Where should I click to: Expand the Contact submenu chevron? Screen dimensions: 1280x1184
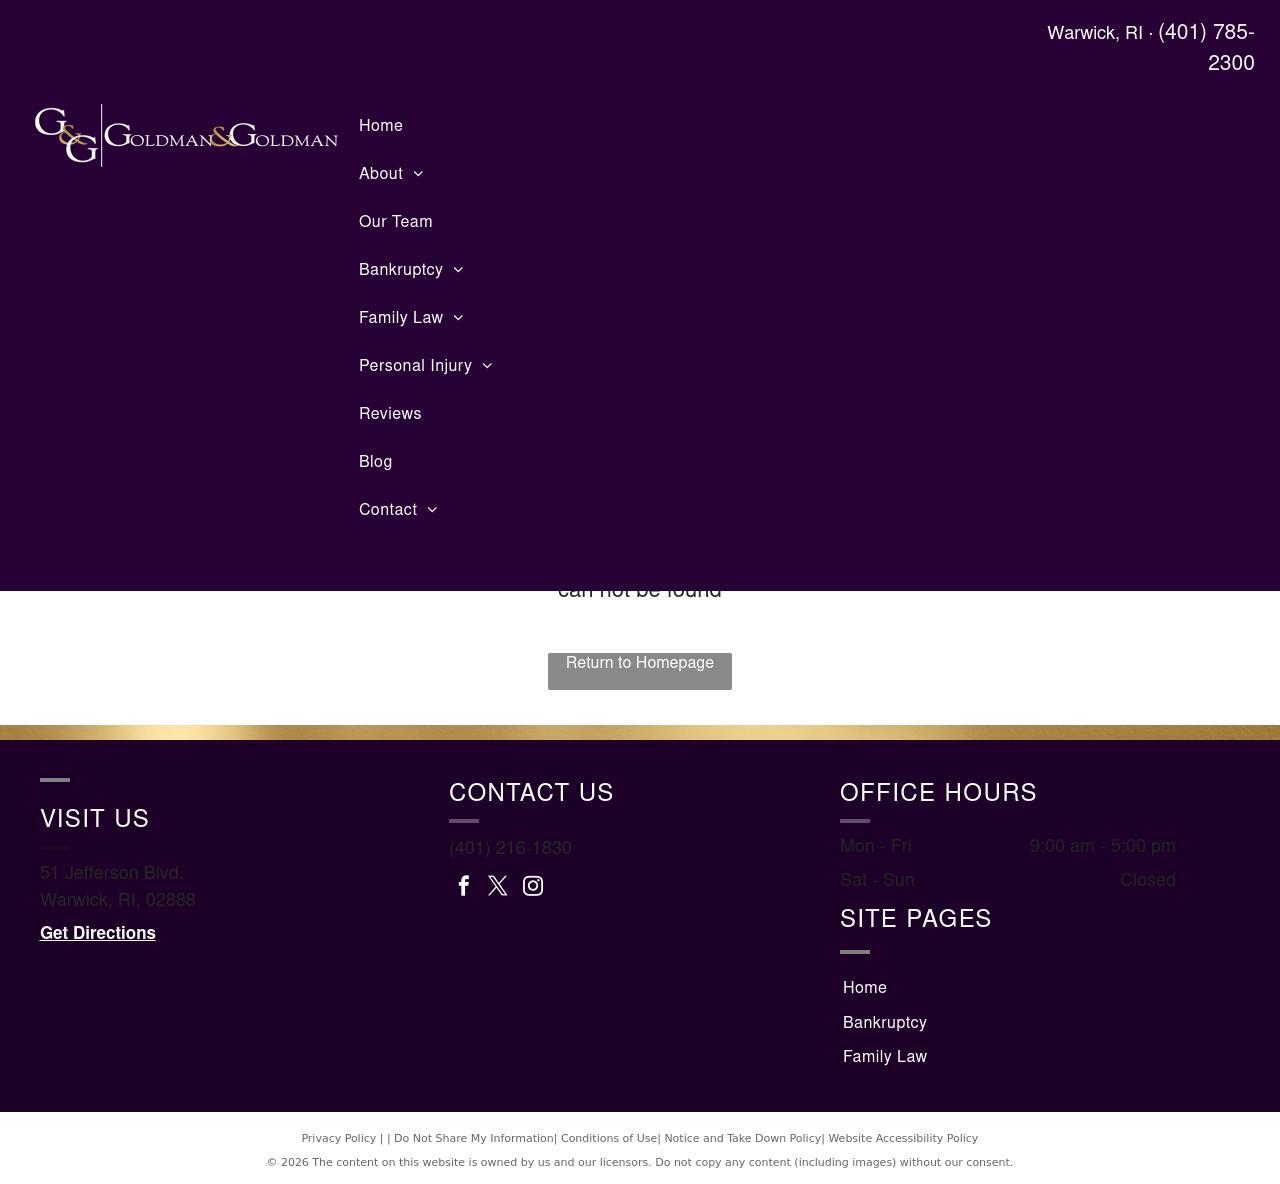coord(432,510)
